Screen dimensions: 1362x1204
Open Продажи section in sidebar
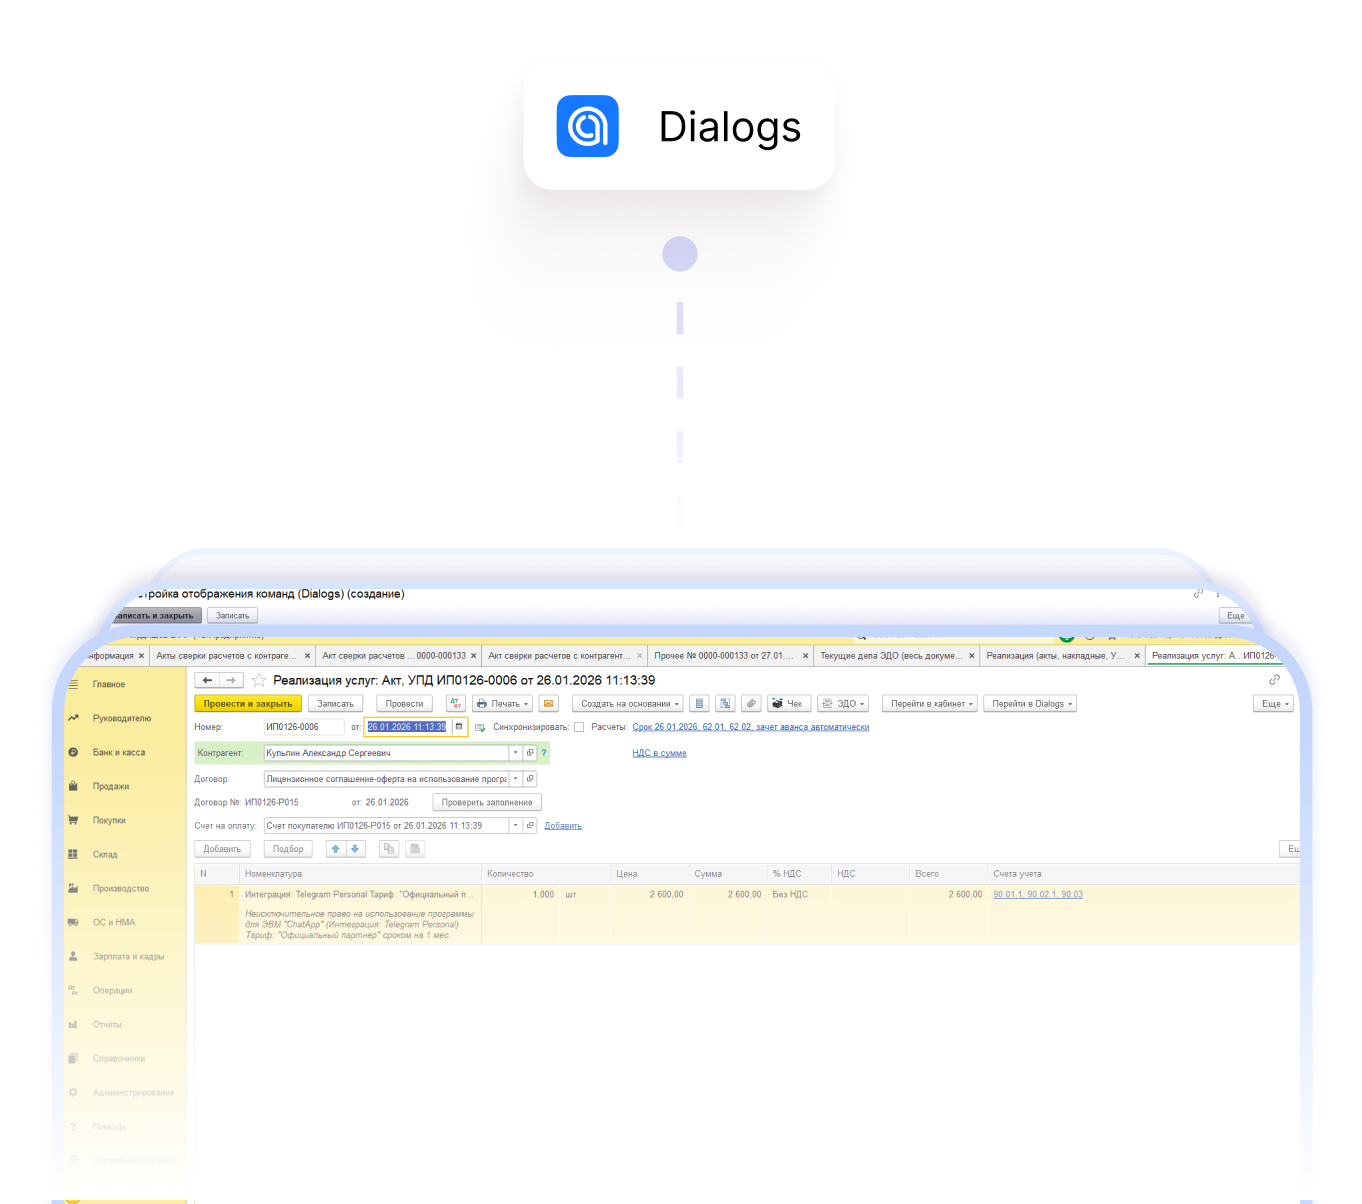111,787
